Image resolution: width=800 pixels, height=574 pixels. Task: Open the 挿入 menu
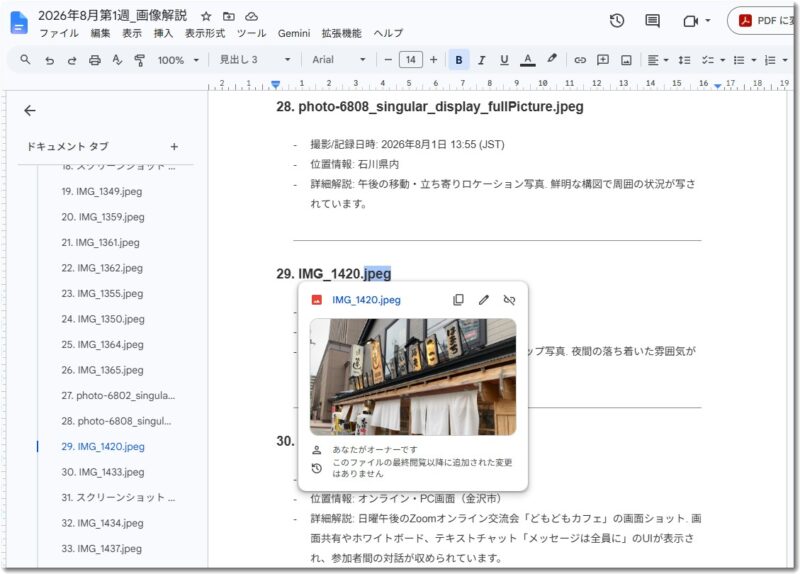163,33
